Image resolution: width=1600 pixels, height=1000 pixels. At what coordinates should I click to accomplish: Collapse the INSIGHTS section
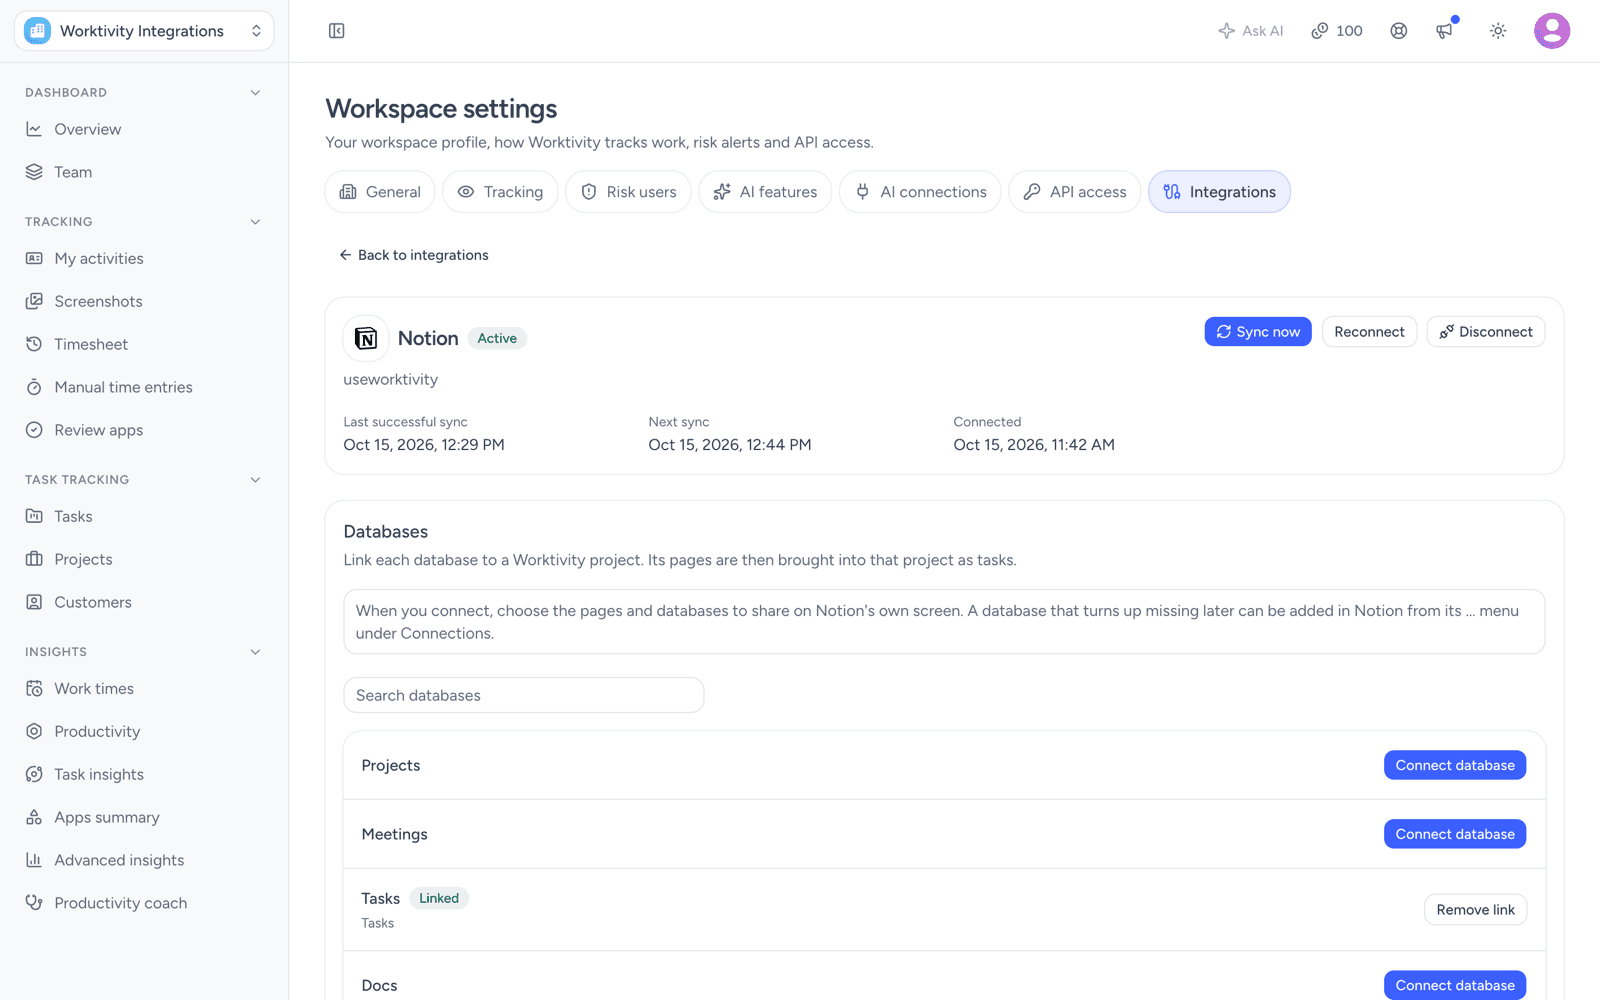click(255, 652)
